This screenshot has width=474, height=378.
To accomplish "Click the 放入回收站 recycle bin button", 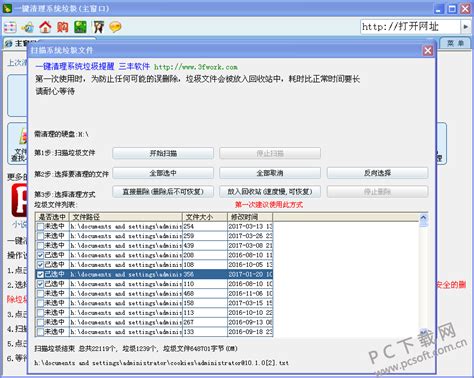I will [270, 192].
